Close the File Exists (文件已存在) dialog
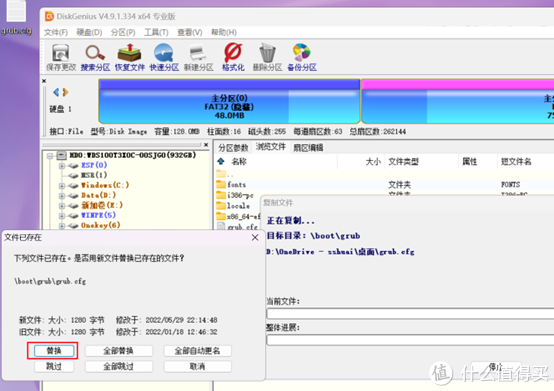This screenshot has width=554, height=391. [255, 238]
